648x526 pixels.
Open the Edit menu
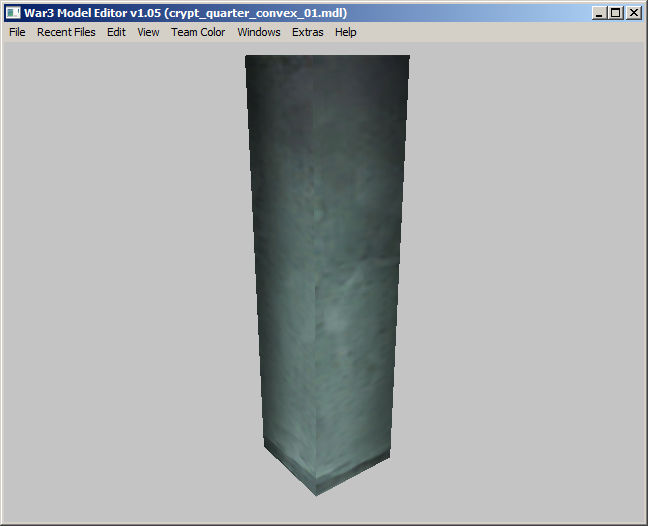tap(116, 32)
